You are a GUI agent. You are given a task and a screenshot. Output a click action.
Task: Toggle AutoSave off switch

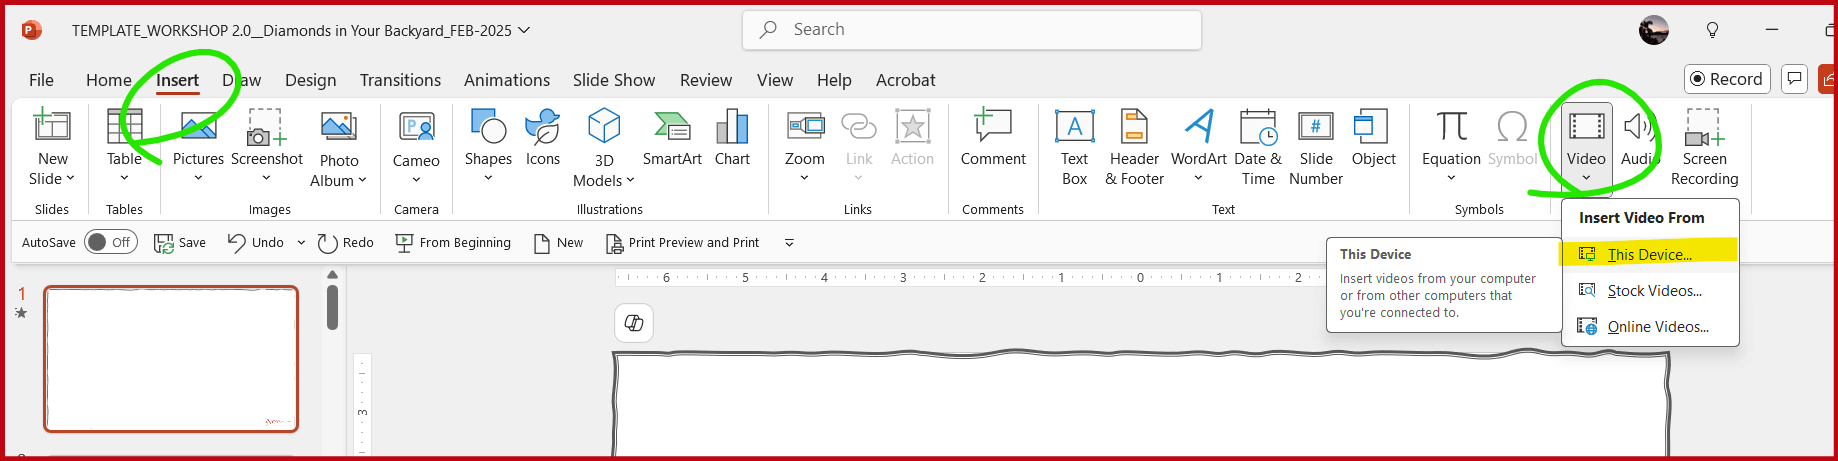tap(110, 242)
